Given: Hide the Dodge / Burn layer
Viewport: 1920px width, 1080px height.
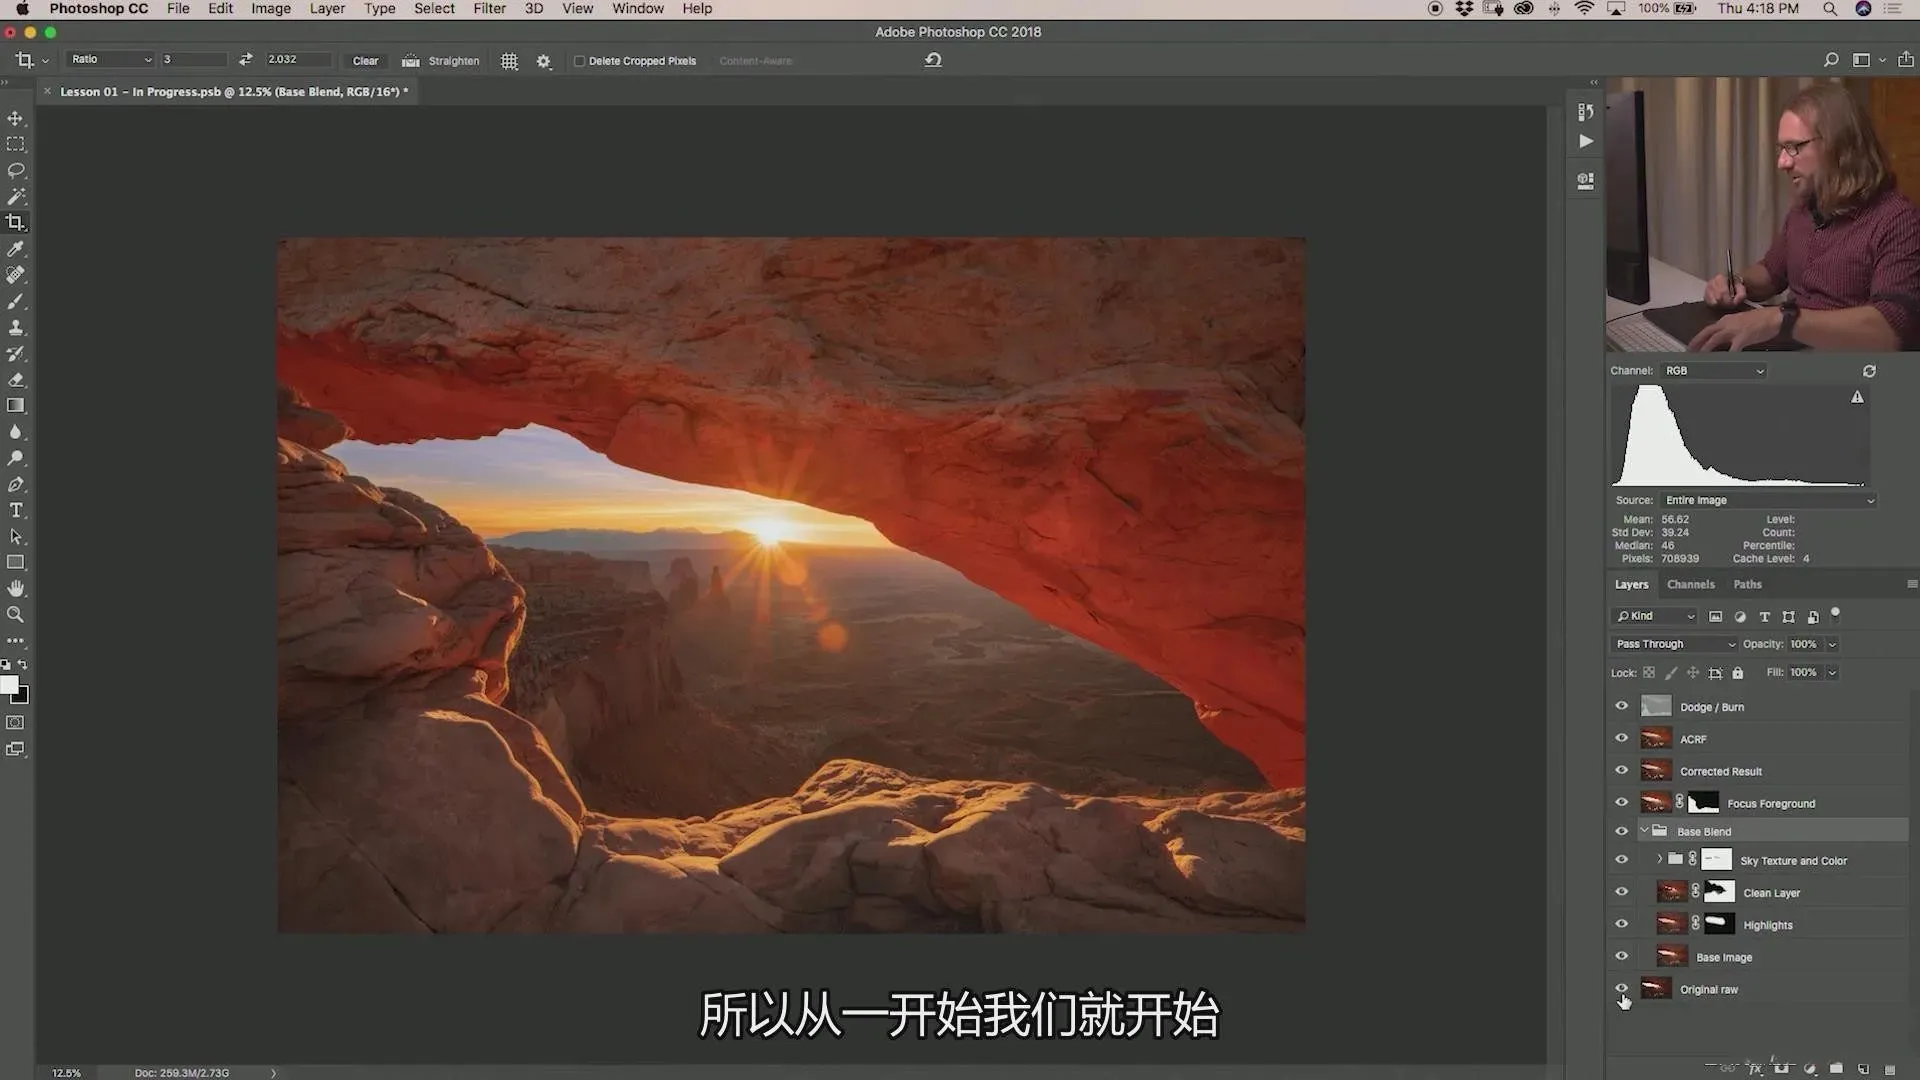Looking at the screenshot, I should pos(1621,706).
